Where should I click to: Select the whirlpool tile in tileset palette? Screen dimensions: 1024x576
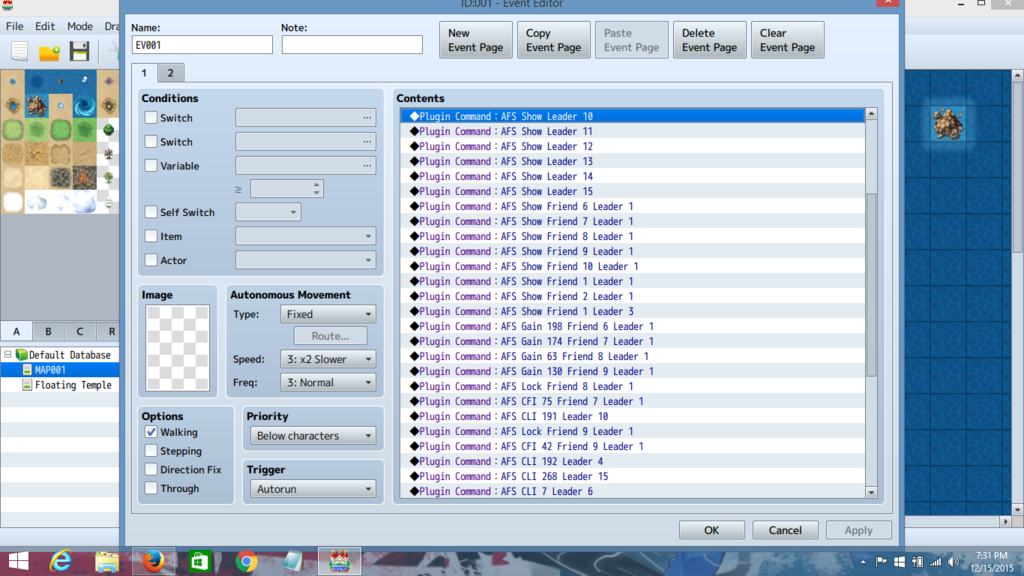coord(84,106)
